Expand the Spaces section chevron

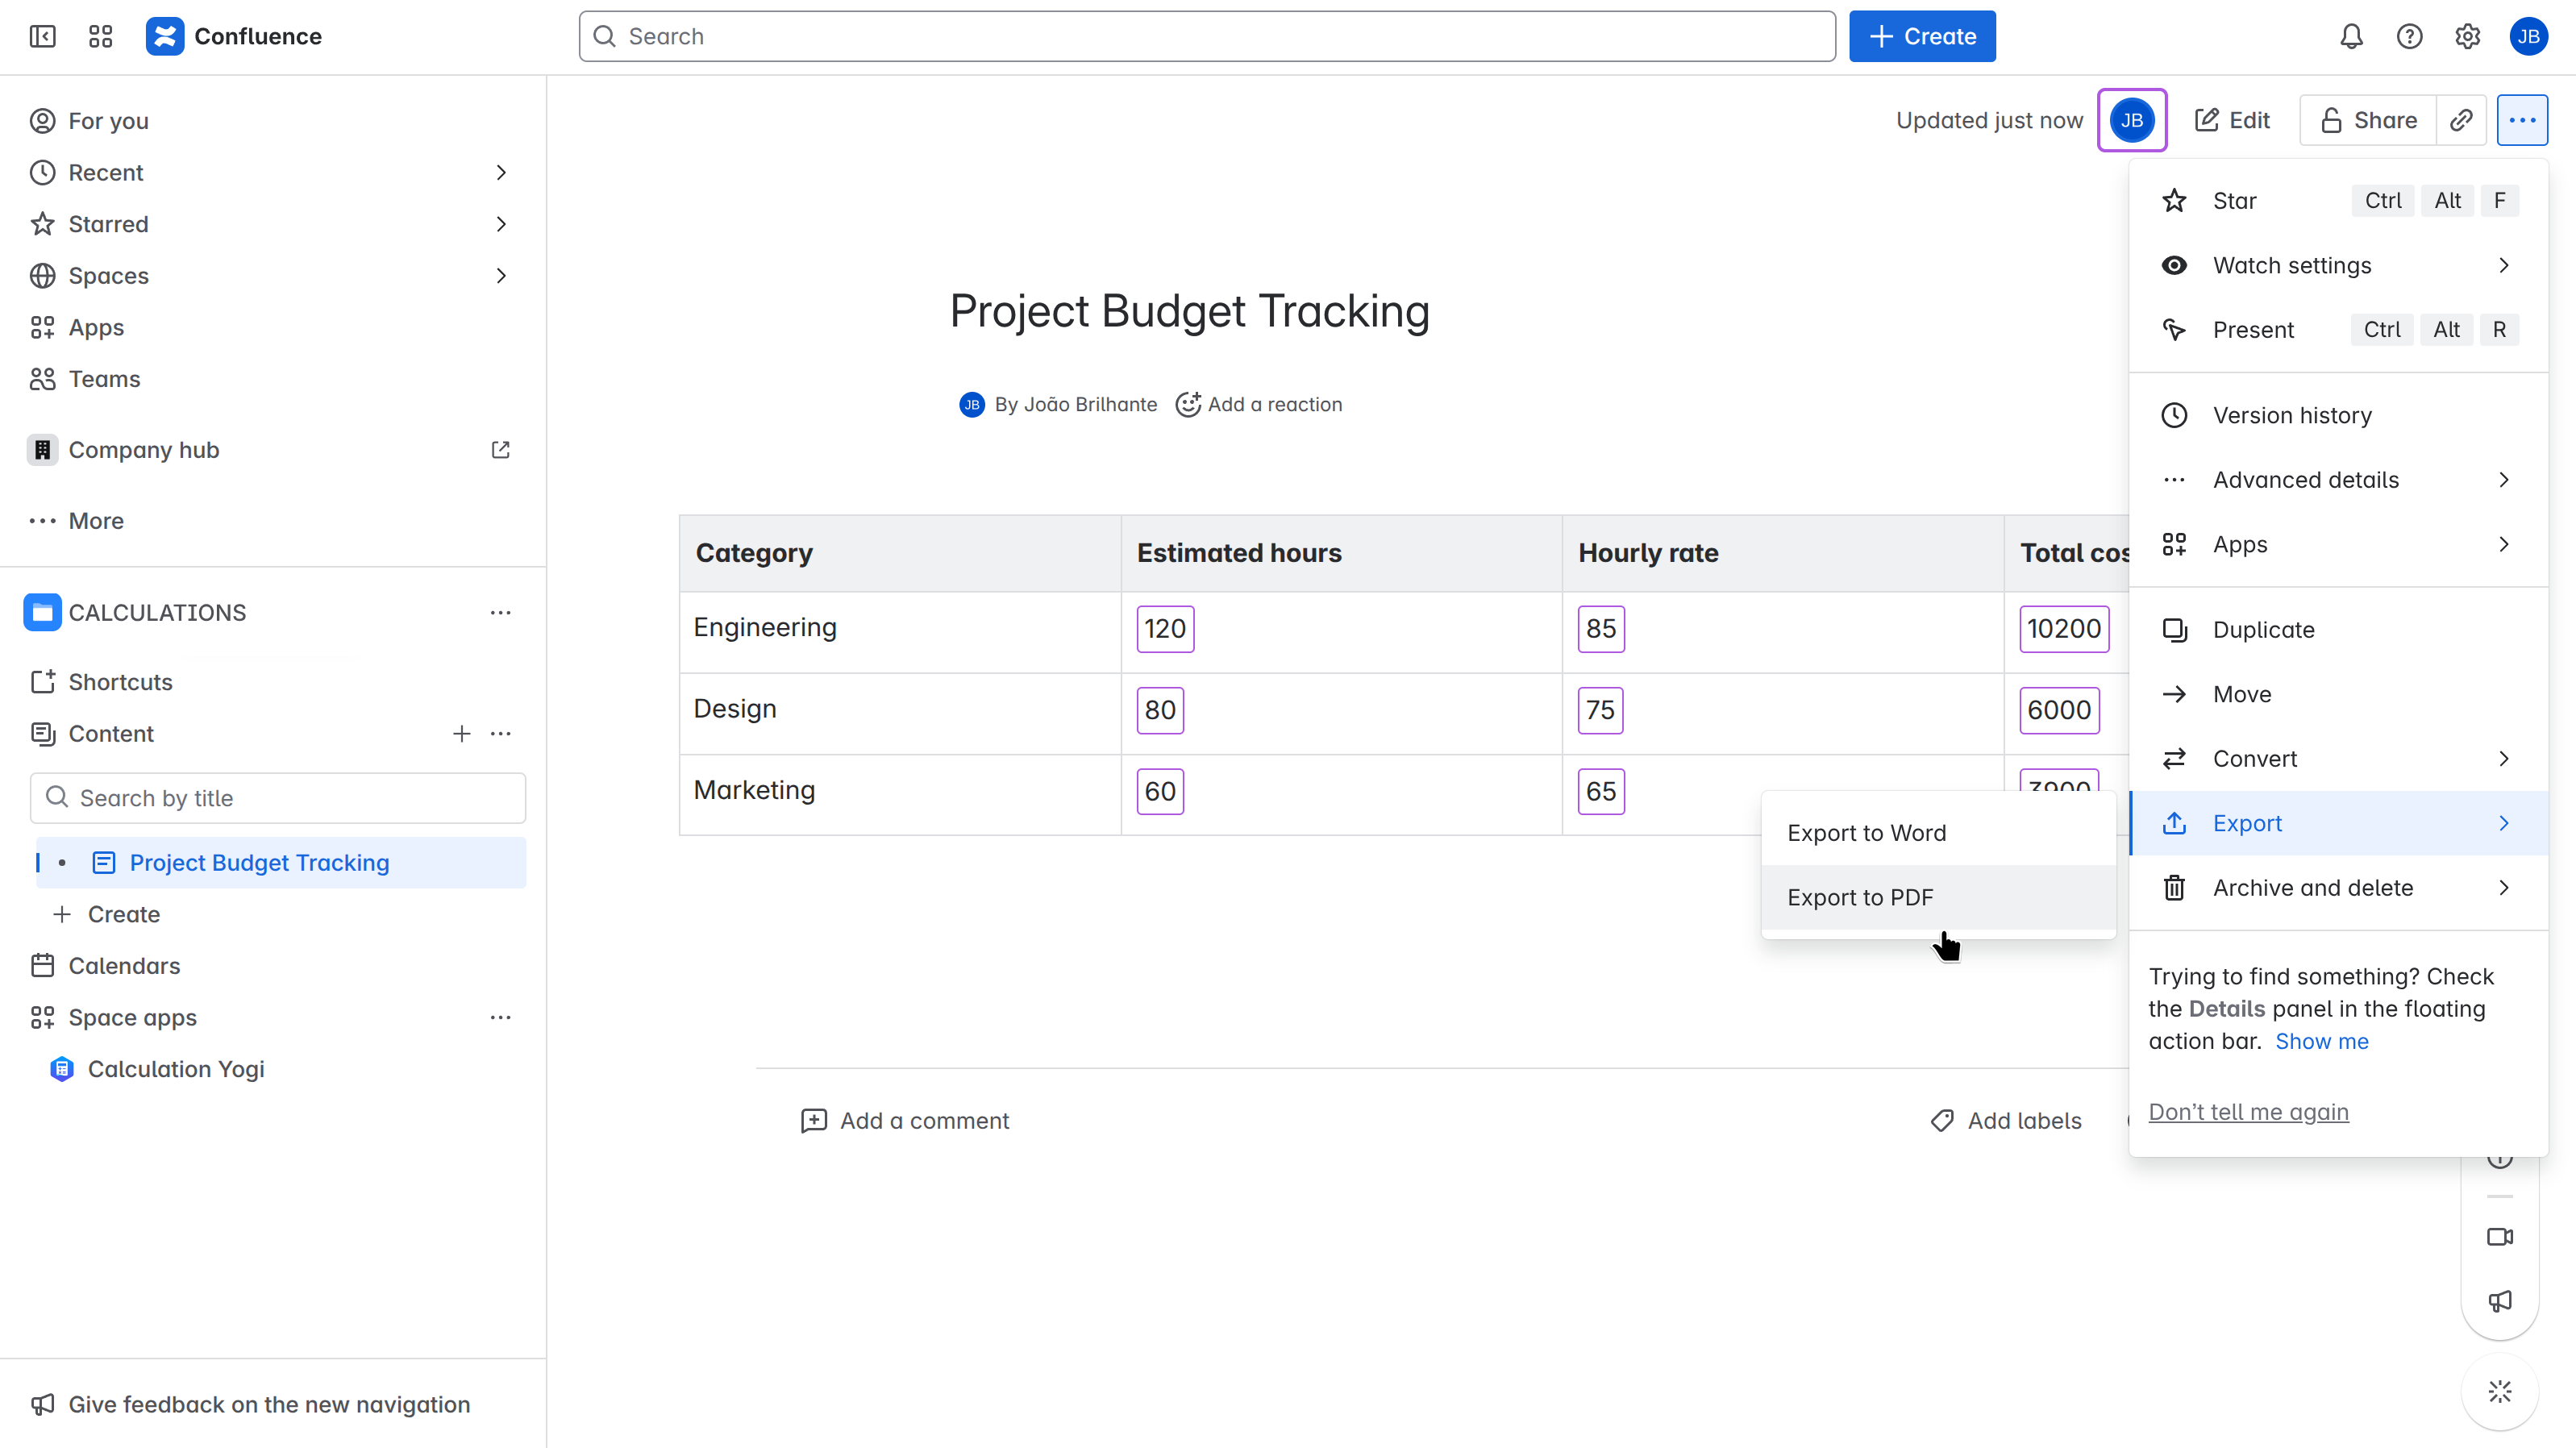pos(501,276)
